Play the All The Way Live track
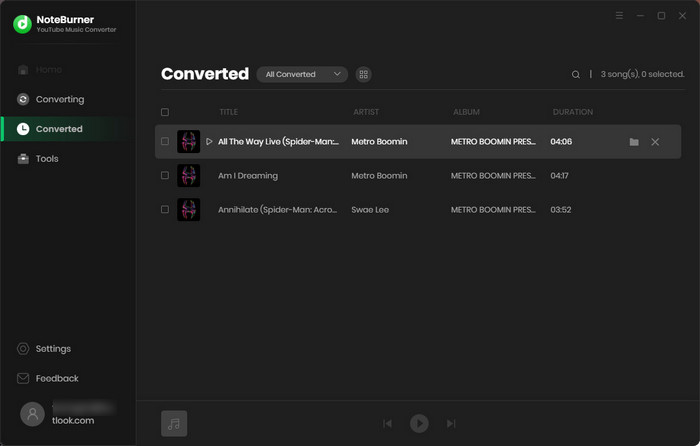Image resolution: width=700 pixels, height=446 pixels. point(209,142)
